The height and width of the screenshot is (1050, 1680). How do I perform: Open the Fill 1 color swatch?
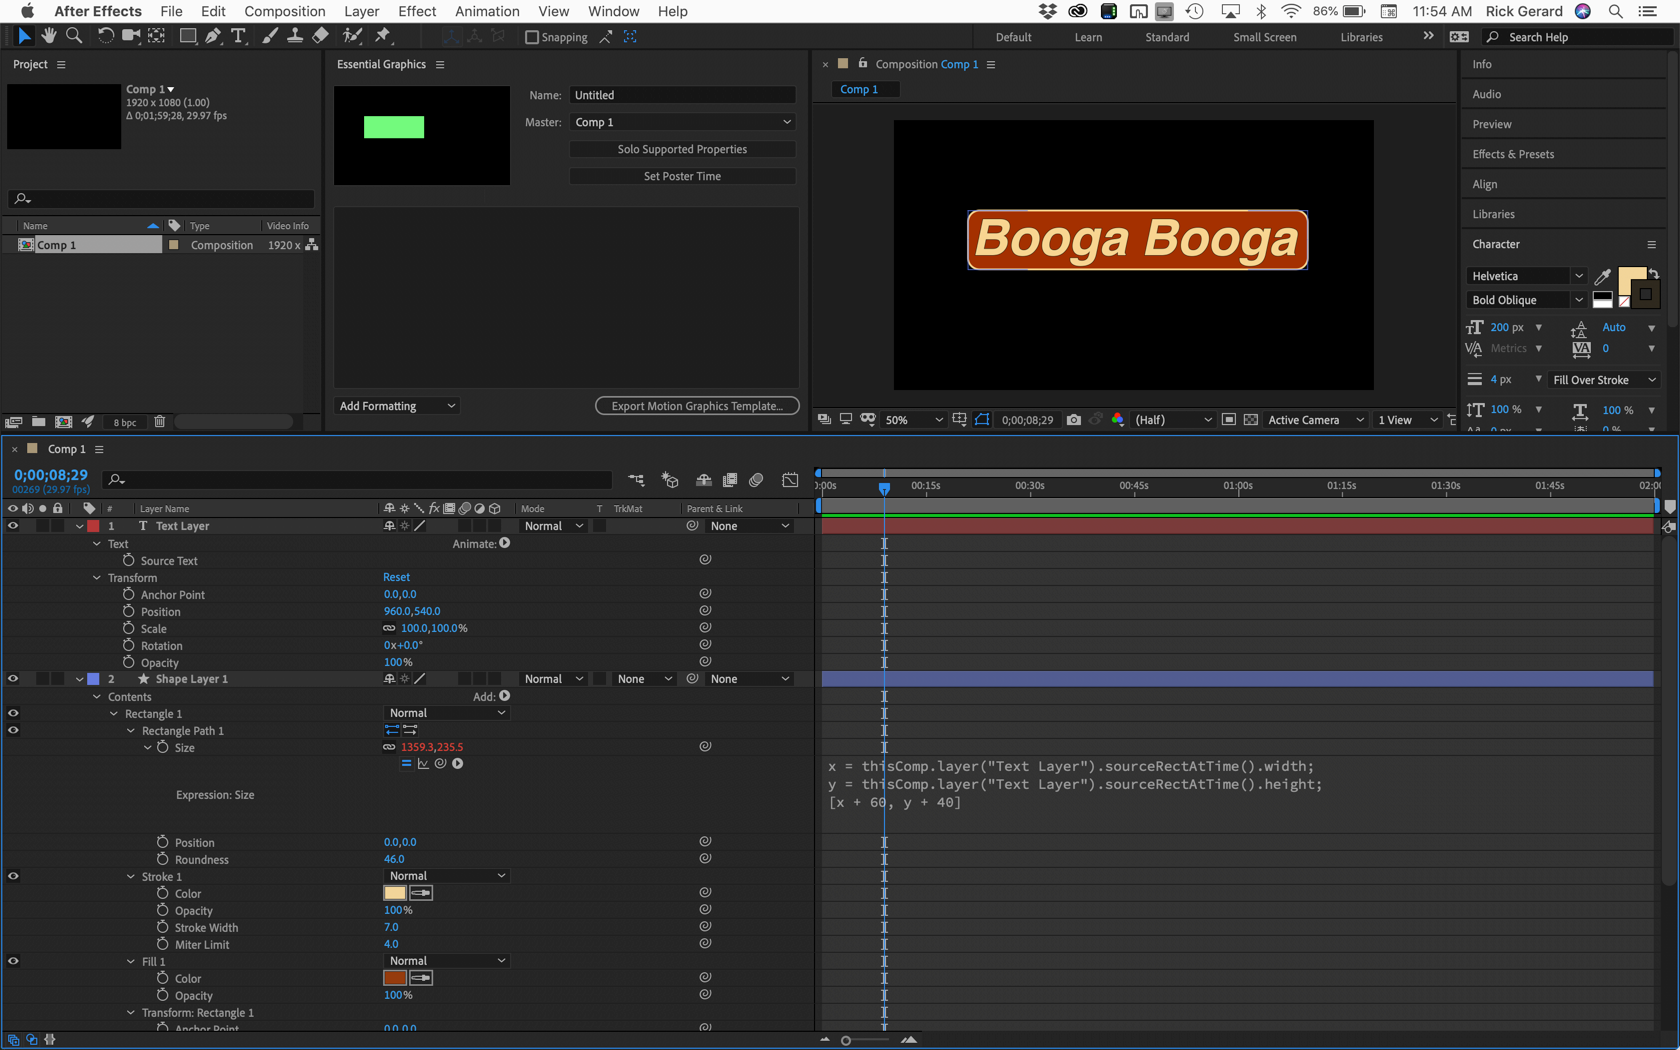pyautogui.click(x=395, y=978)
